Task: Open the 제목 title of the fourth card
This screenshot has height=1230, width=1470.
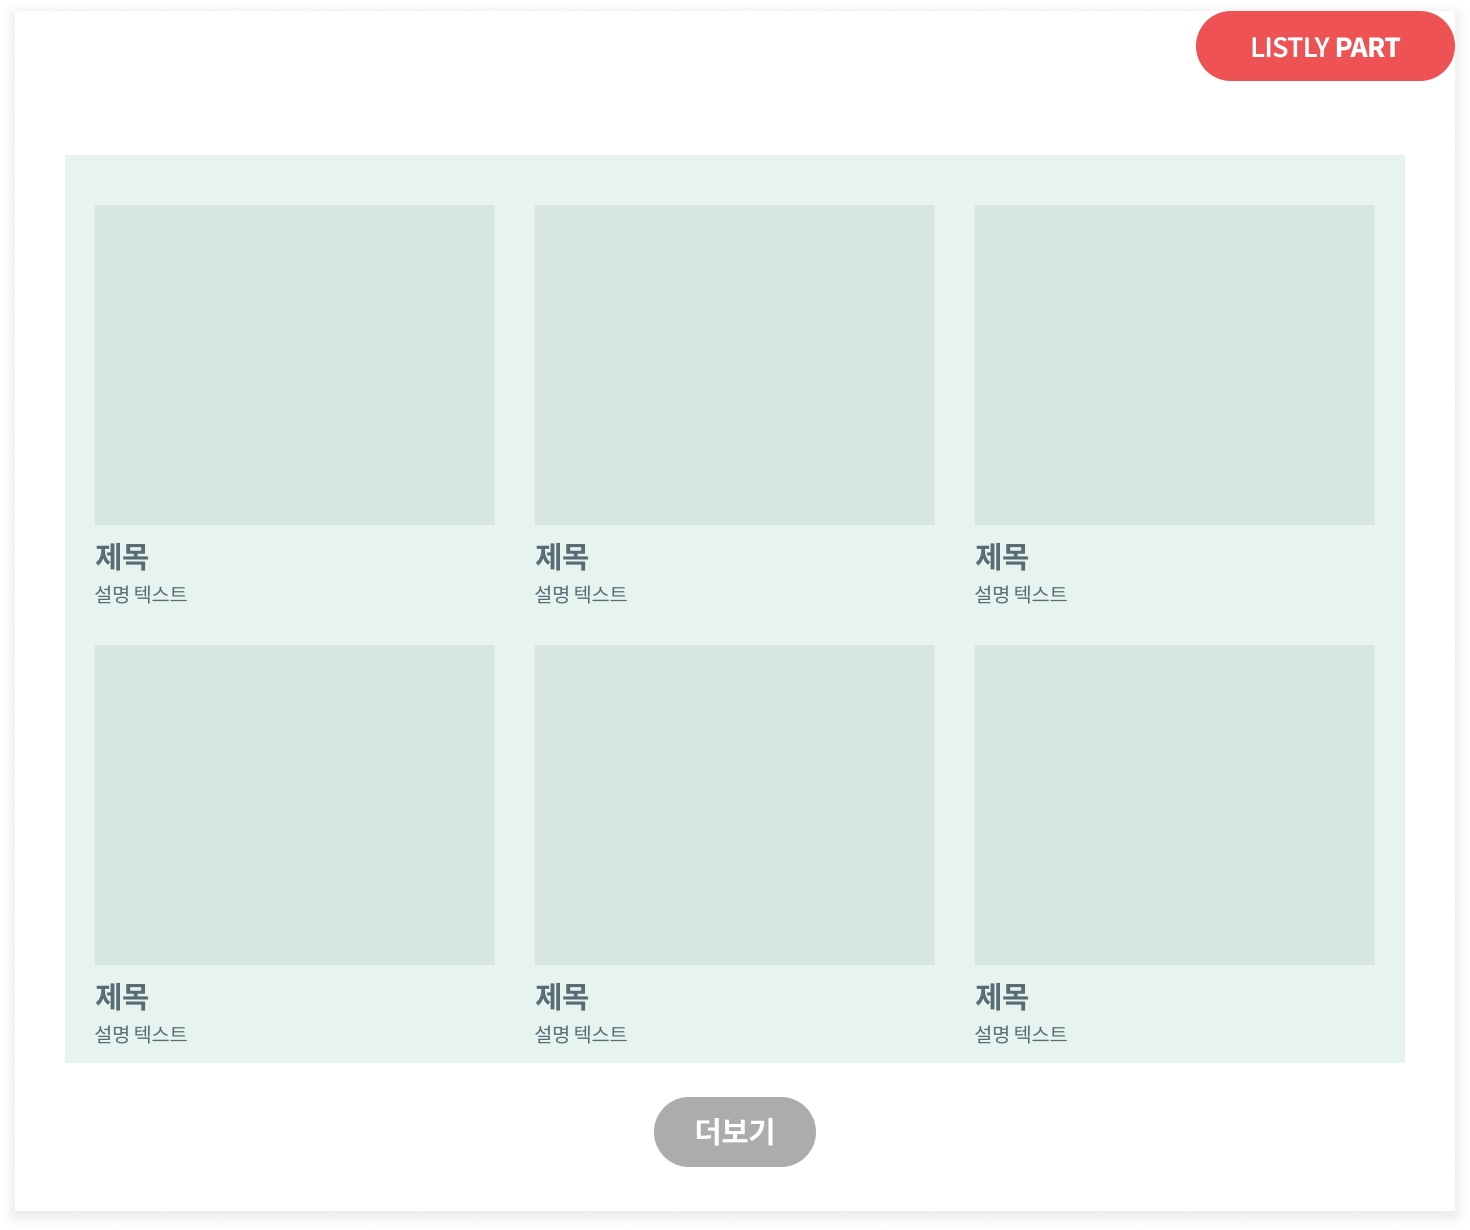Action: point(122,997)
